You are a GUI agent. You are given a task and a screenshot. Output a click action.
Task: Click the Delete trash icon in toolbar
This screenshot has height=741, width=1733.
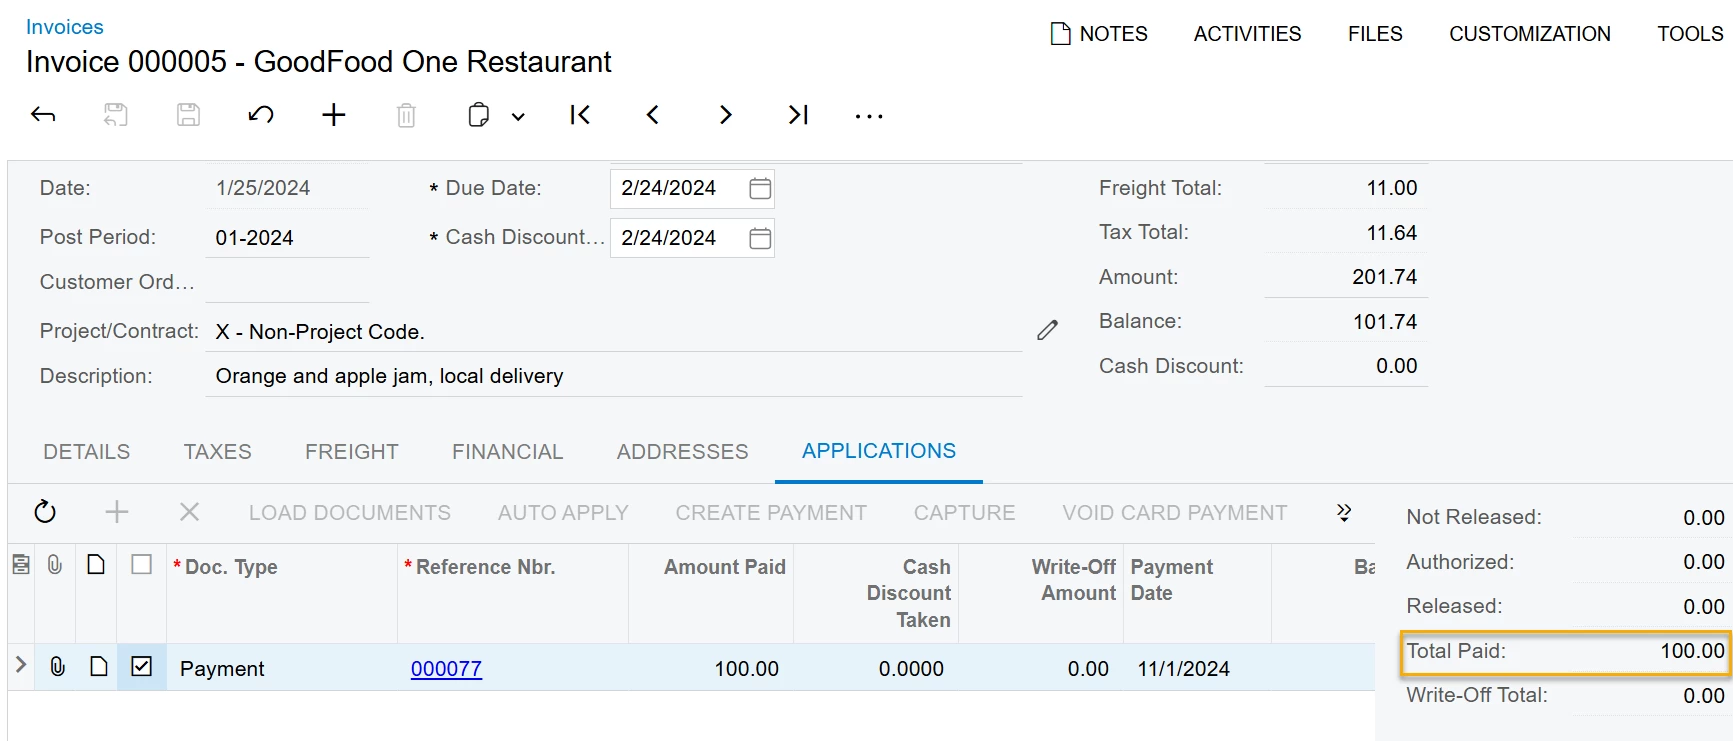coord(406,115)
